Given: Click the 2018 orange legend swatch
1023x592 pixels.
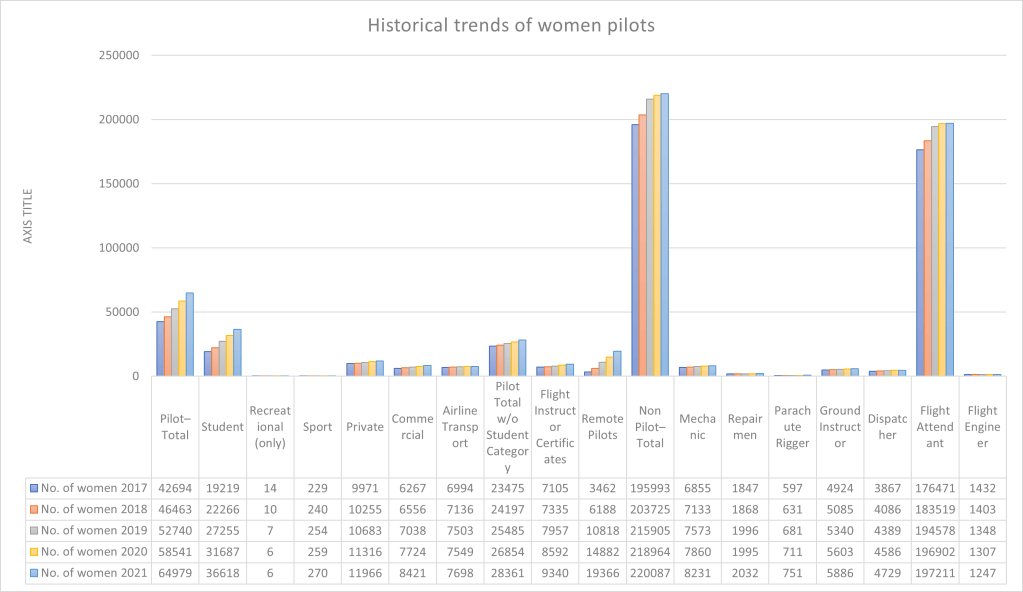Looking at the screenshot, I should pyautogui.click(x=34, y=509).
